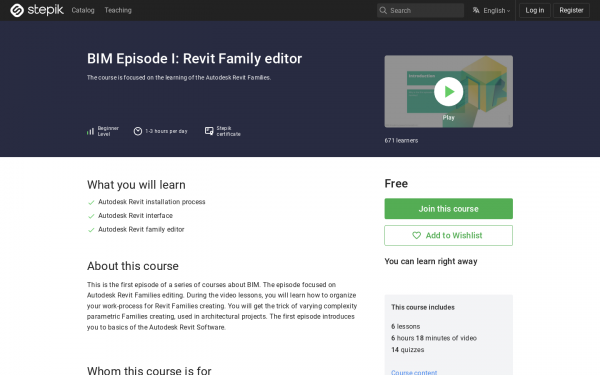Screen dimensions: 600x375
Task: Click the '1-3 hours per day' label
Action: (166, 131)
